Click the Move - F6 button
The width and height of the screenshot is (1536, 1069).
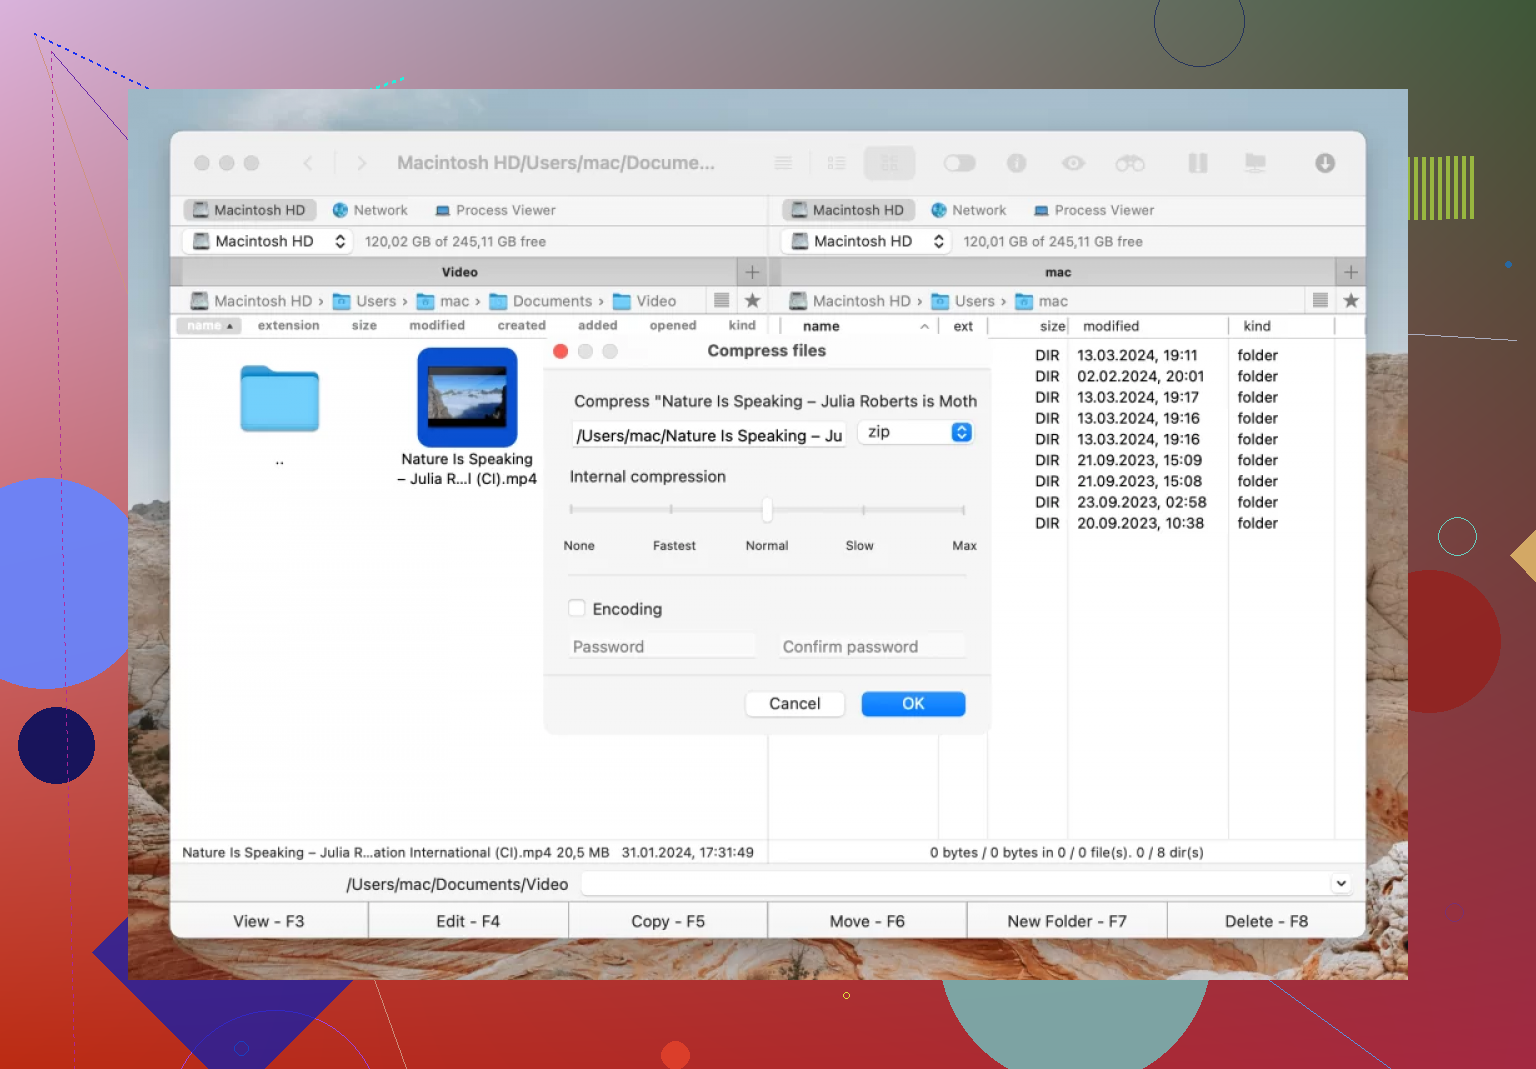coord(867,921)
